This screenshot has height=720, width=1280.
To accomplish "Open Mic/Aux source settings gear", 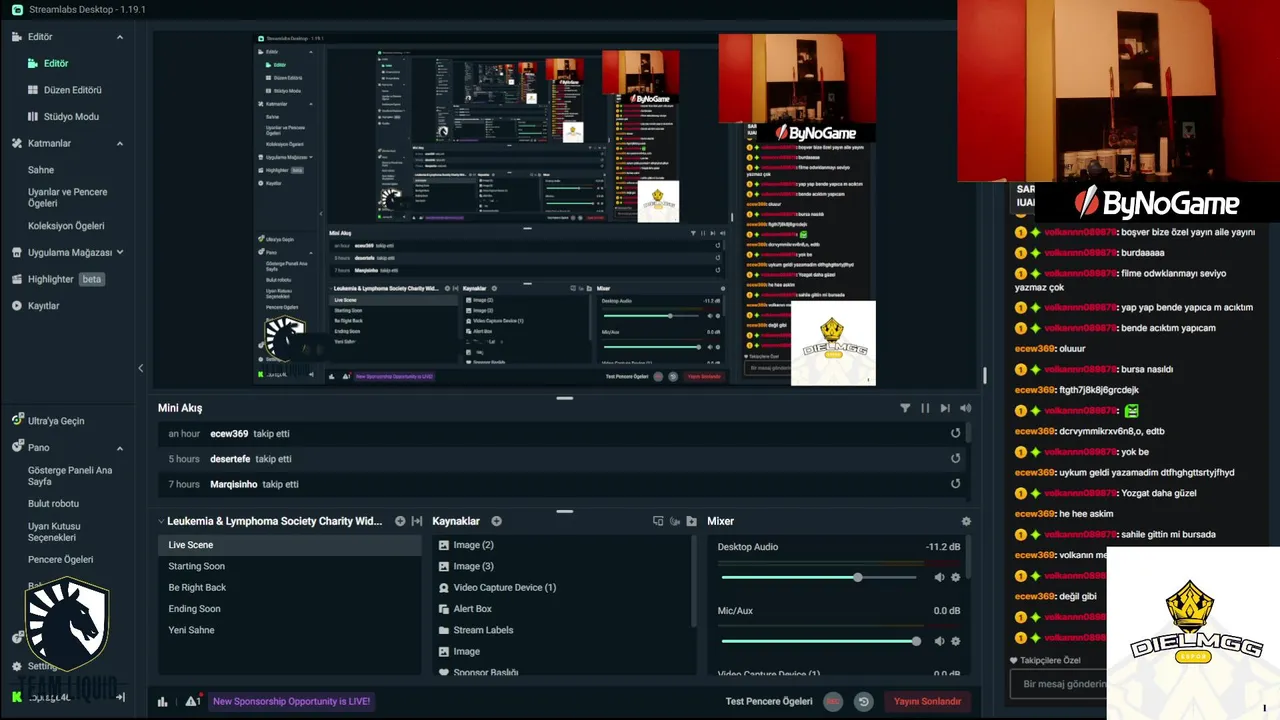I will tap(955, 641).
